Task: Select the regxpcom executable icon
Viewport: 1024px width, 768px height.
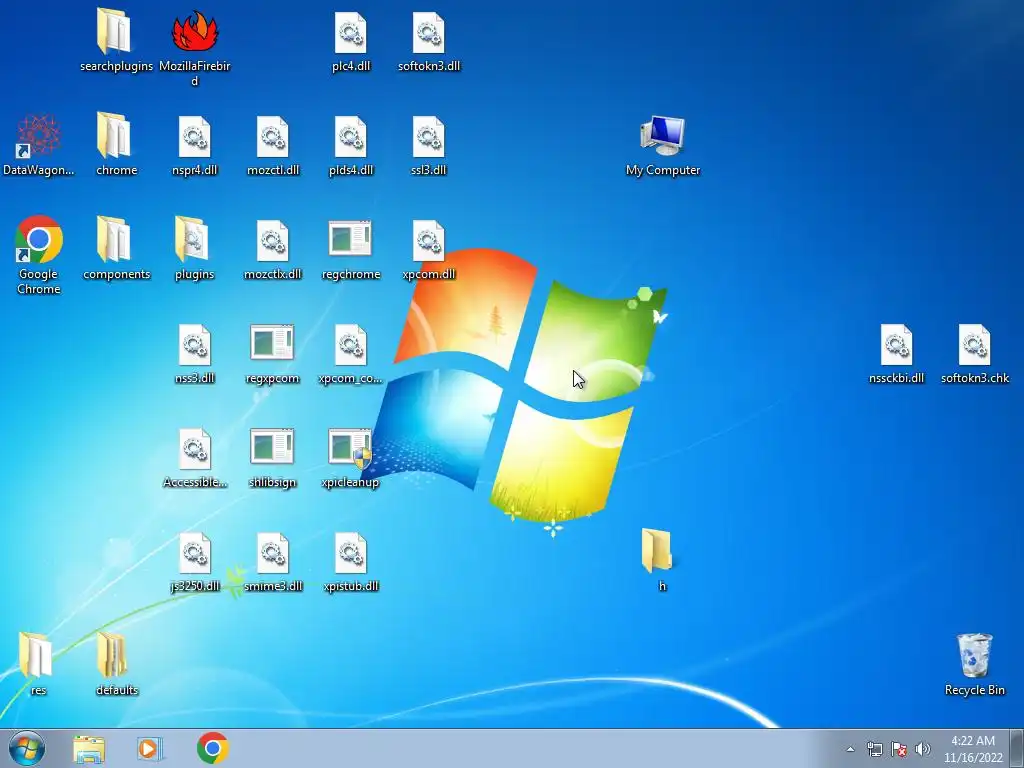Action: 272,342
